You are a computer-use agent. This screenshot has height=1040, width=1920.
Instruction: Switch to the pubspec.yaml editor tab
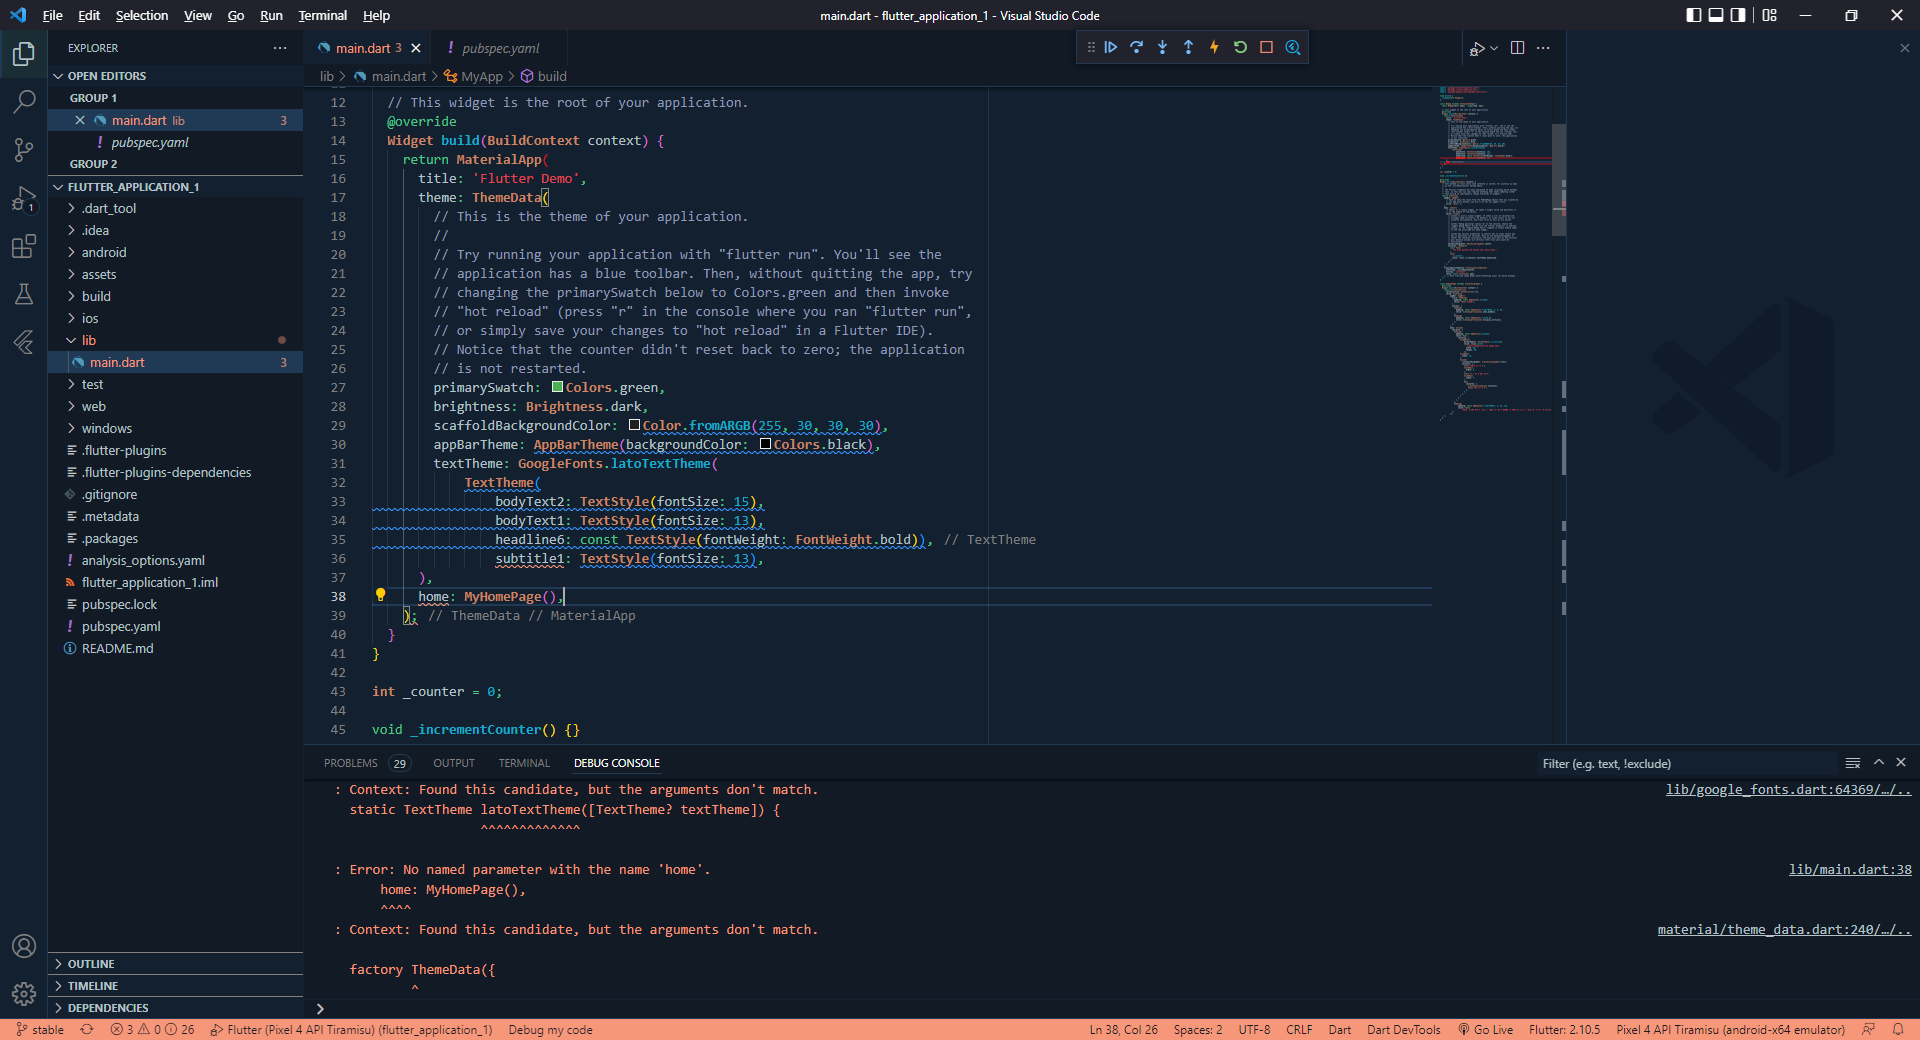coord(499,48)
